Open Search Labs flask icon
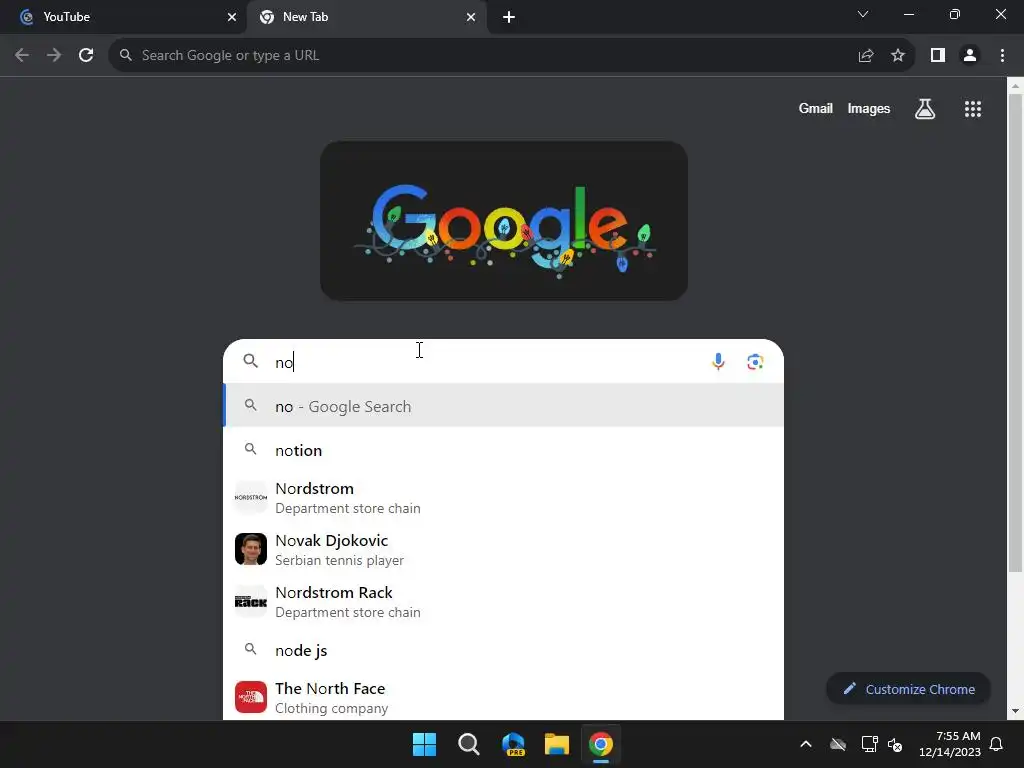The image size is (1024, 768). click(925, 109)
